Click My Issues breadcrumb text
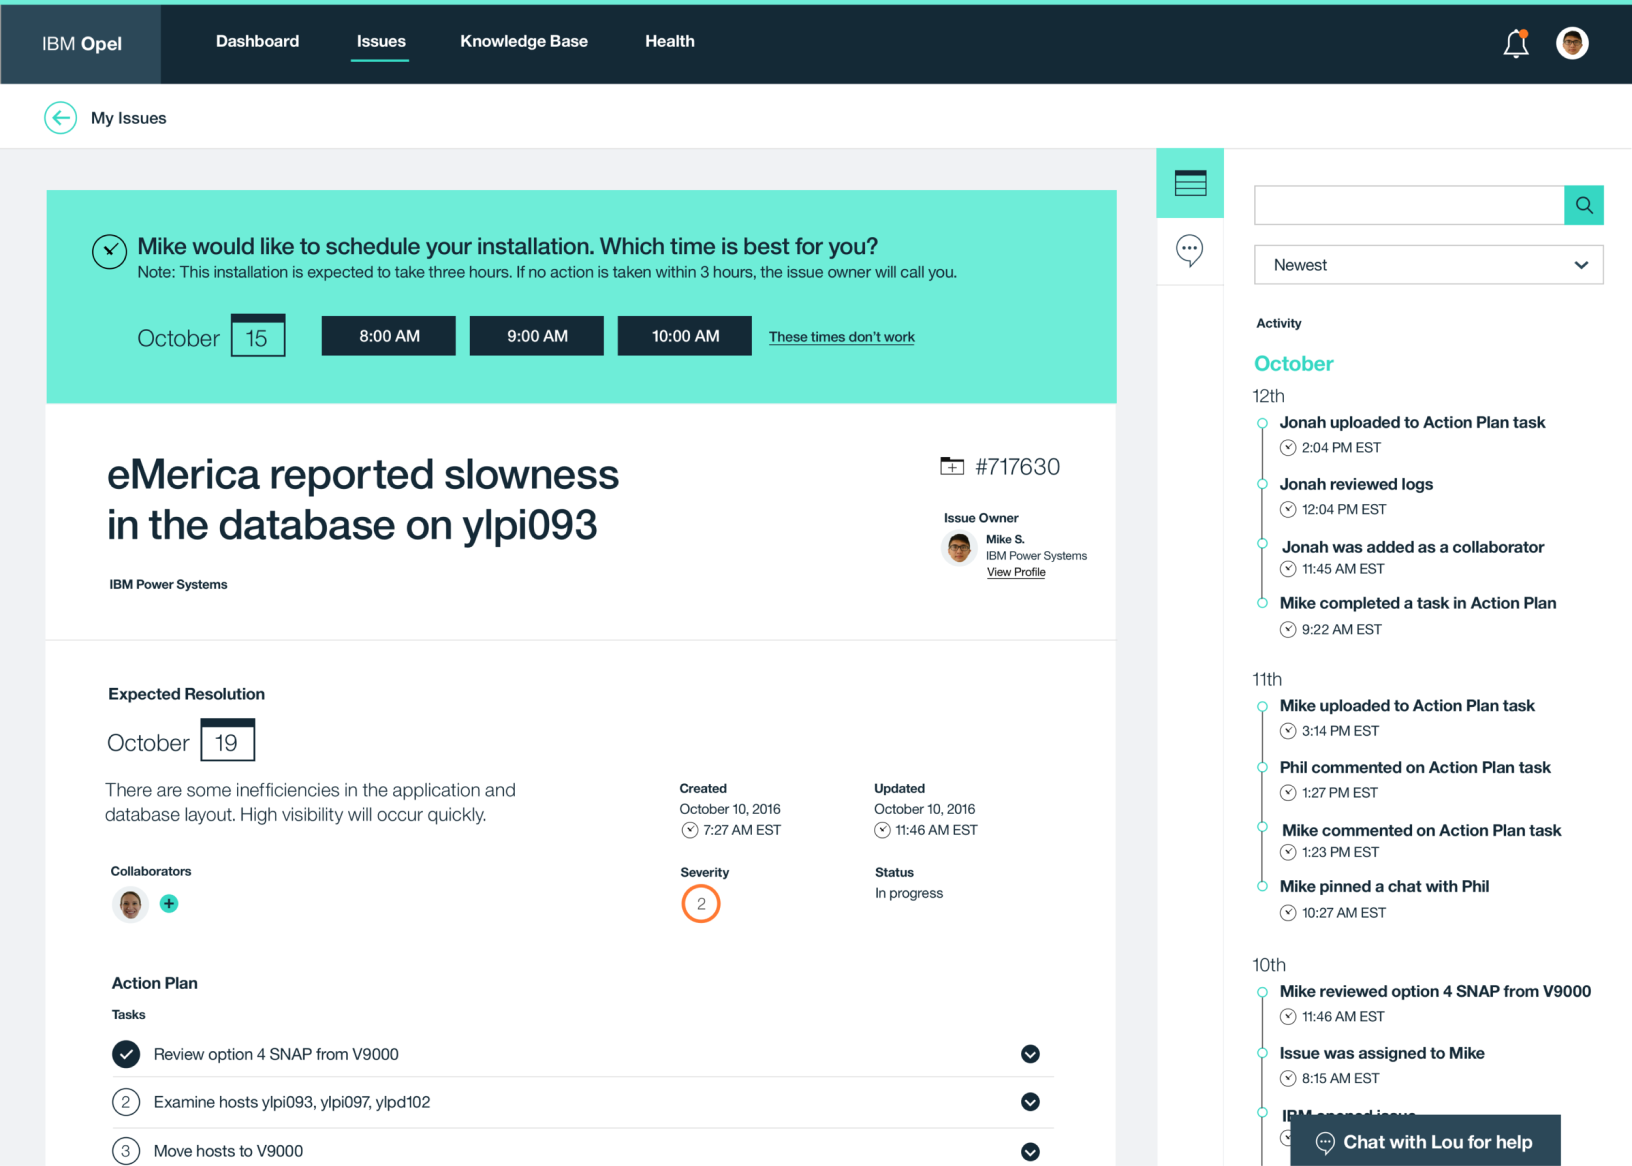Image resolution: width=1632 pixels, height=1166 pixels. 129,118
